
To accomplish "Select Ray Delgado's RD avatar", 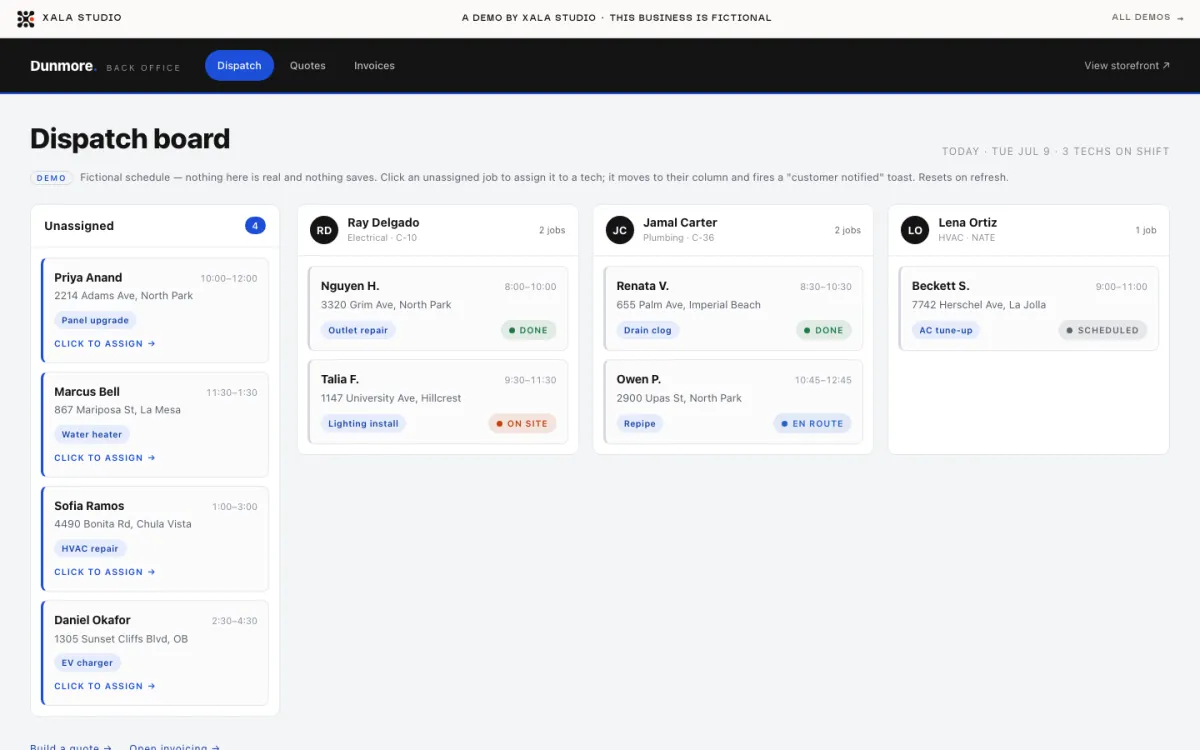I will pyautogui.click(x=324, y=230).
